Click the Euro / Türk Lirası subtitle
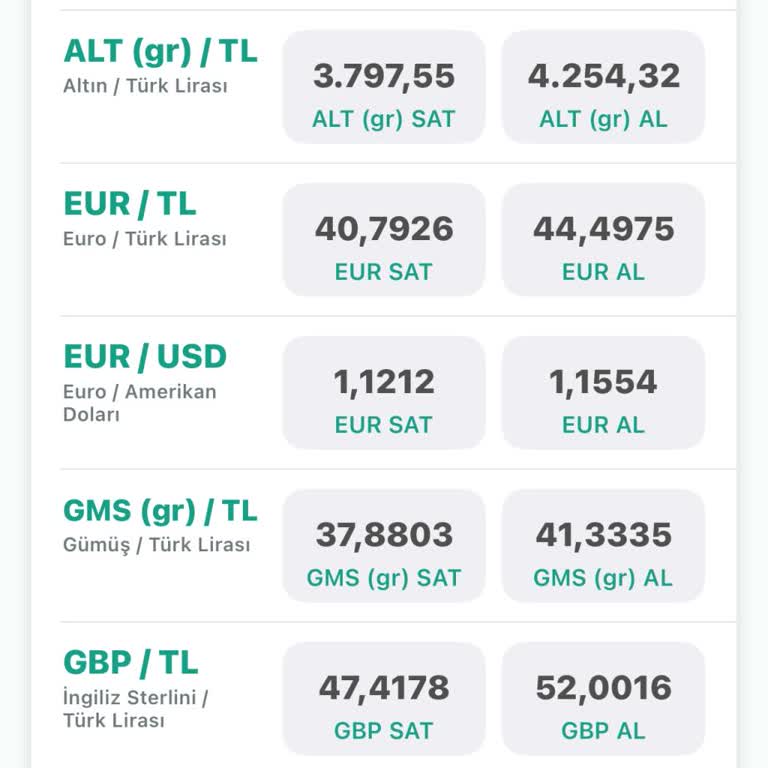The image size is (768, 768). coord(144,239)
